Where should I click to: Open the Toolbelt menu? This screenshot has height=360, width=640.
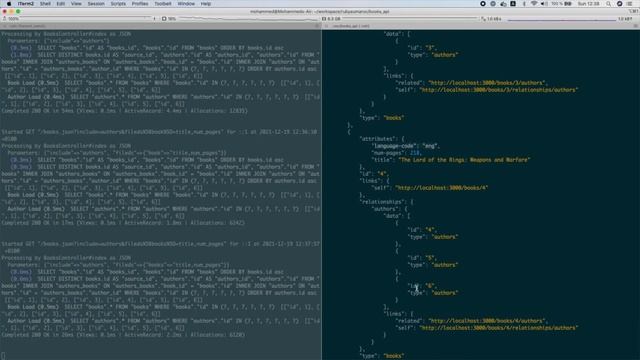[x=163, y=4]
